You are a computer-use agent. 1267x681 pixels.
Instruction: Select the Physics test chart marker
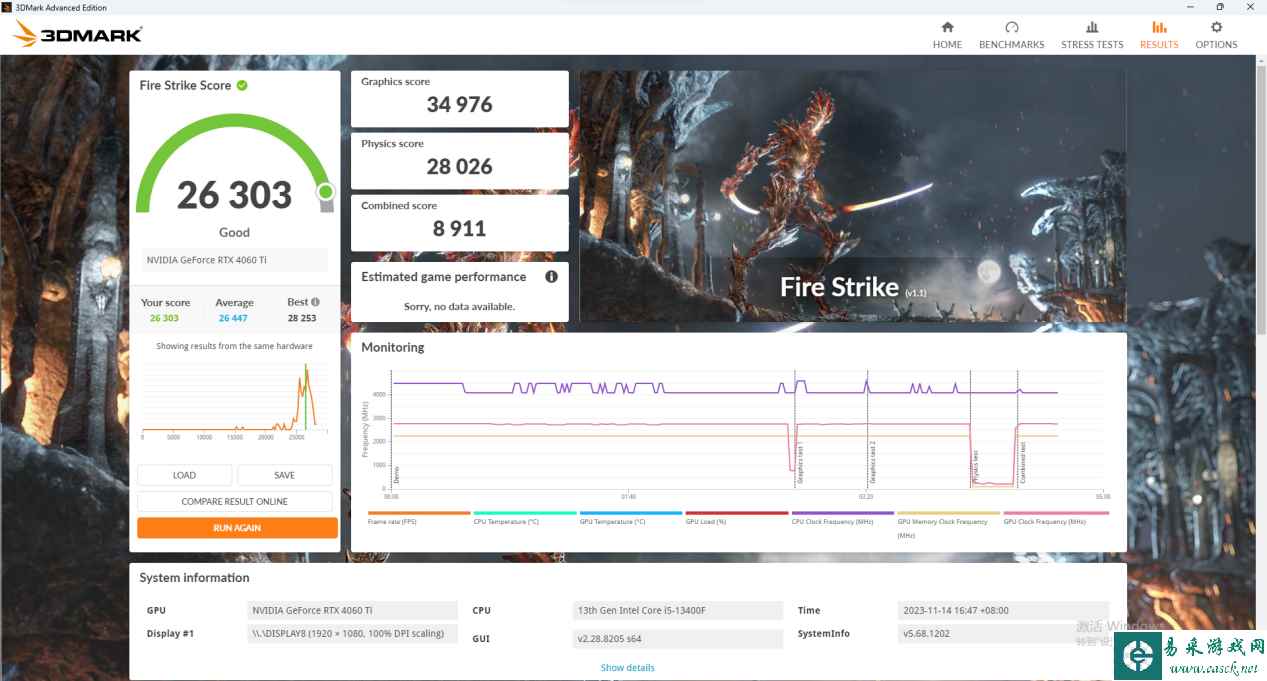pos(975,467)
